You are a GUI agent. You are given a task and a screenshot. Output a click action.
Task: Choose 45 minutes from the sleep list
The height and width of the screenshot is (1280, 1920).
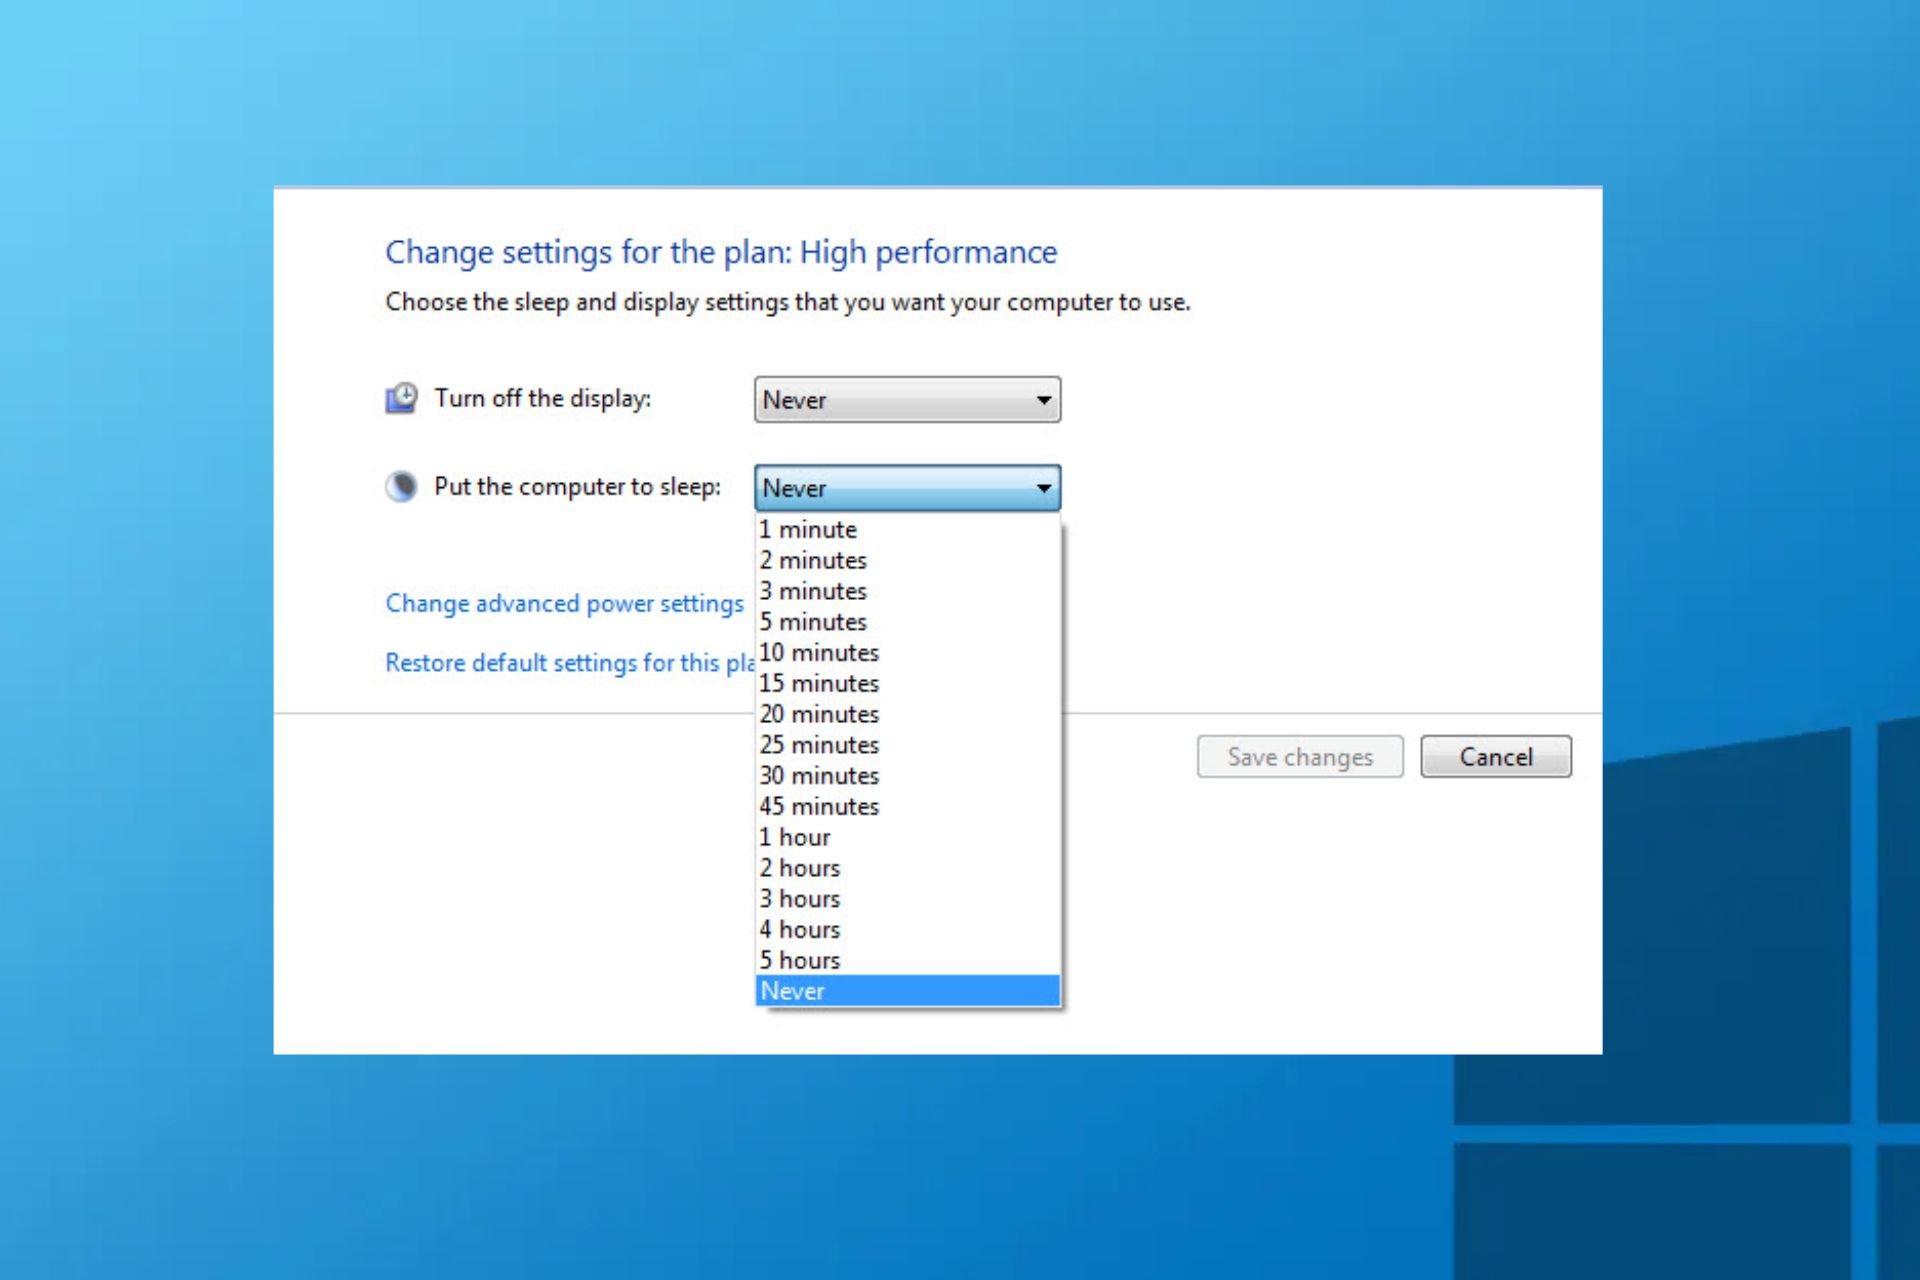[x=907, y=806]
